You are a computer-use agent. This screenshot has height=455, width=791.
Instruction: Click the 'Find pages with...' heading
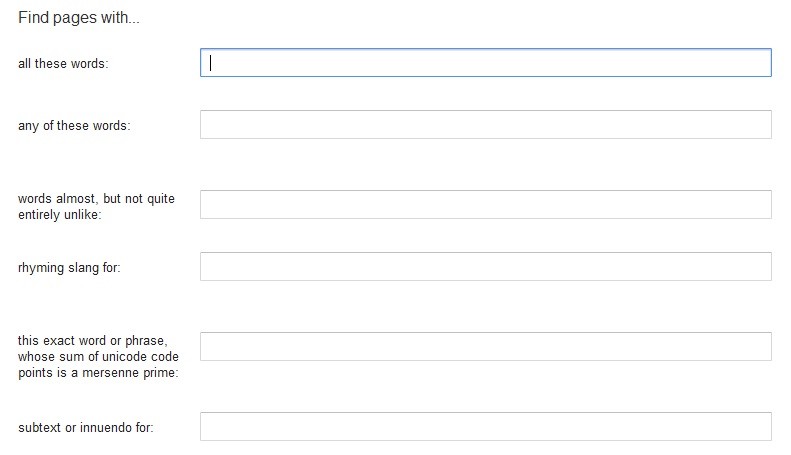79,18
